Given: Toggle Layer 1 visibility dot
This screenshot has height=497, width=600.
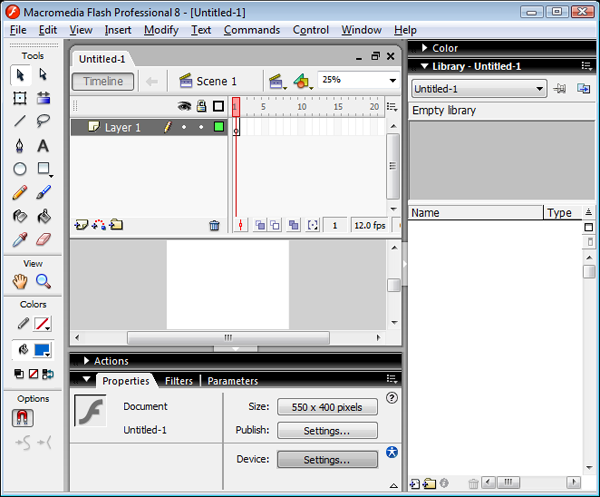Looking at the screenshot, I should [184, 127].
